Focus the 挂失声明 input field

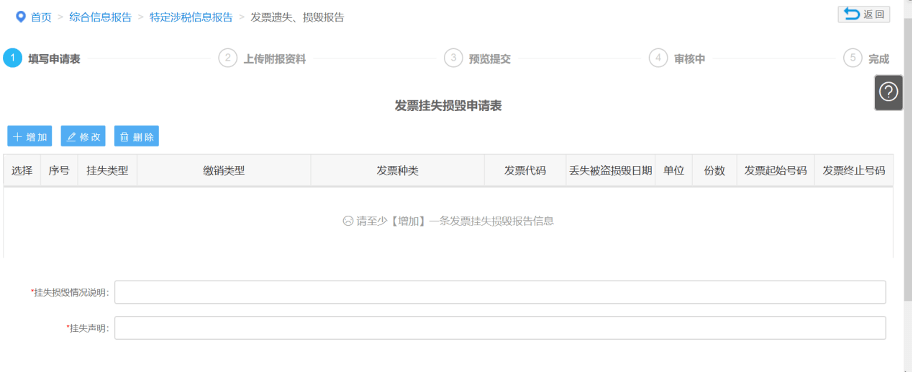(x=500, y=328)
